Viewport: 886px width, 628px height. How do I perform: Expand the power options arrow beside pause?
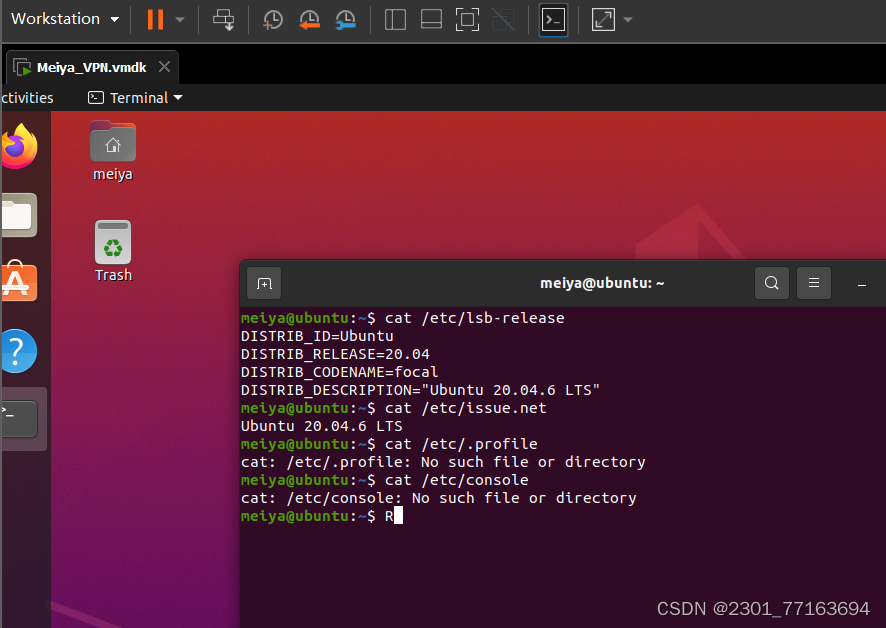[180, 20]
